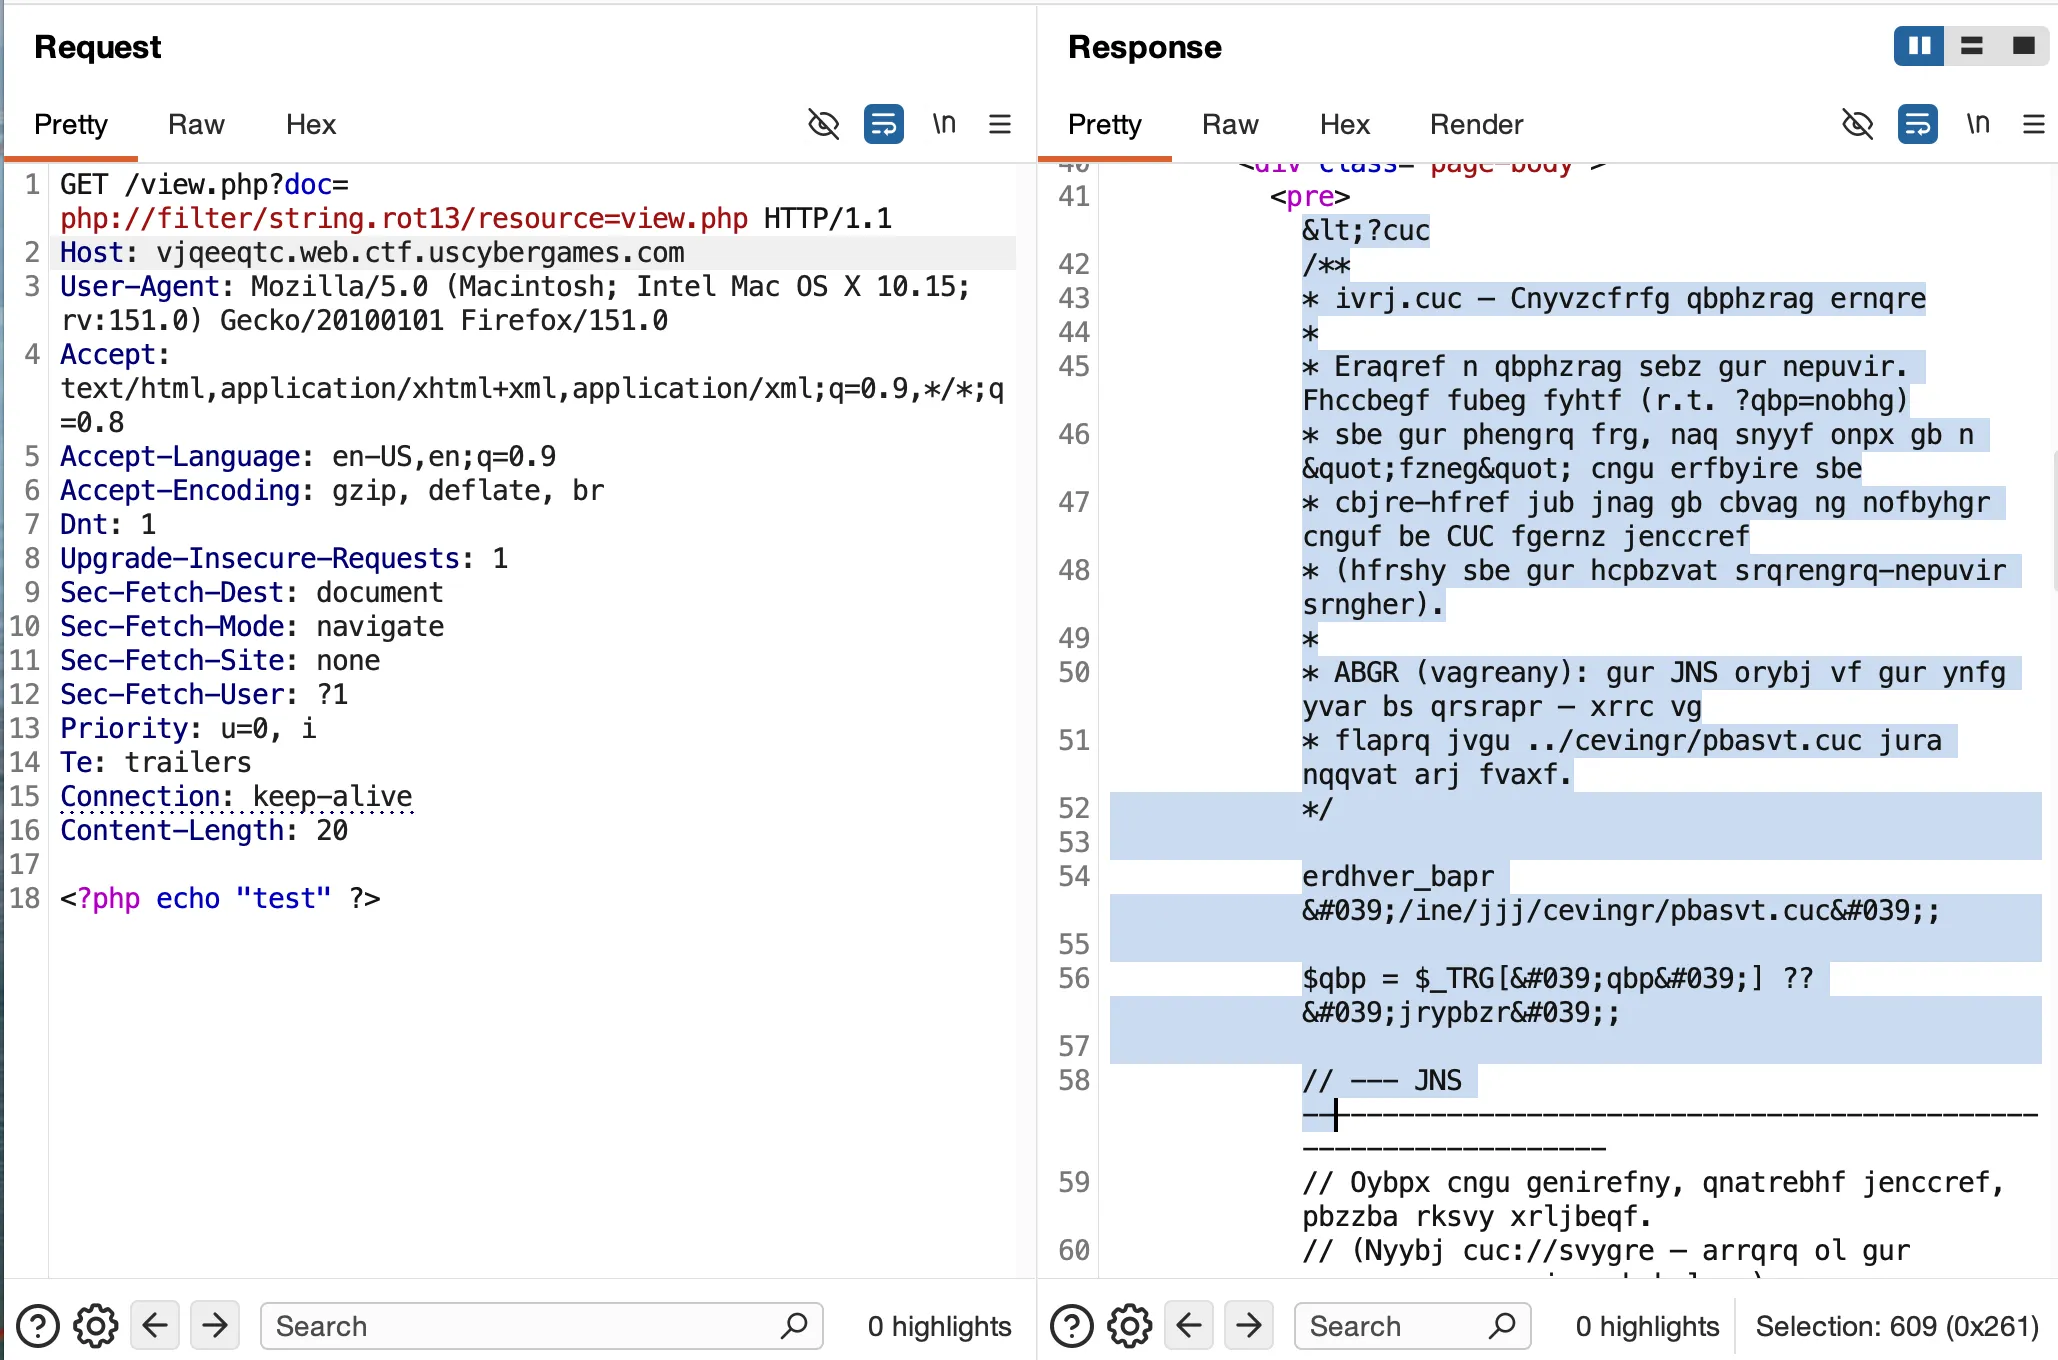
Task: Click the "ivrj.cuc" comment line in Response
Action: tap(1614, 299)
